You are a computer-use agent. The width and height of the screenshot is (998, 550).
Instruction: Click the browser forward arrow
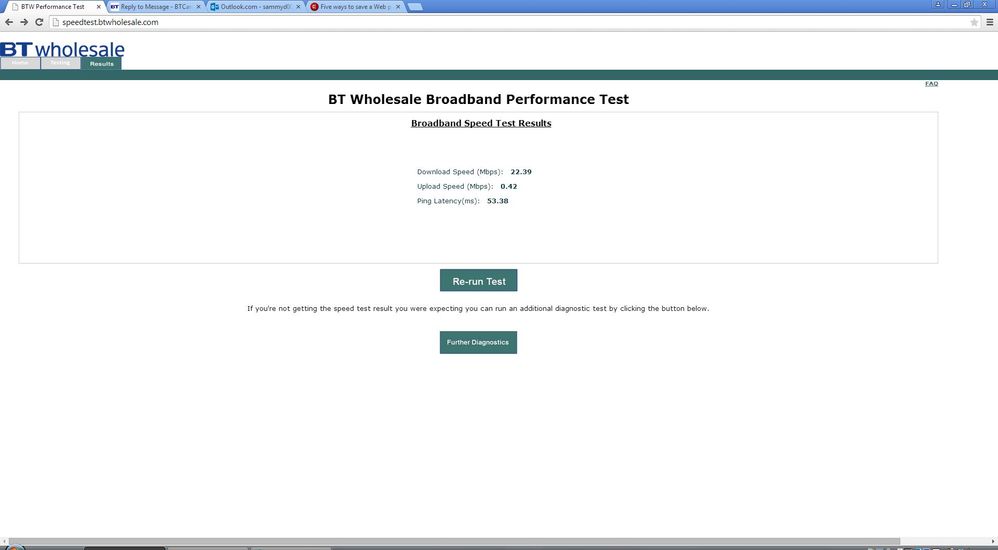24,22
